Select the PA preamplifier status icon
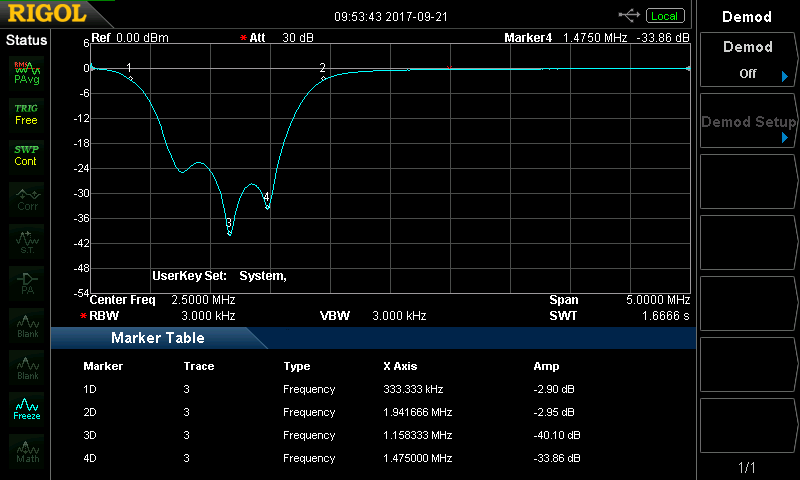This screenshot has height=480, width=800. tap(27, 283)
